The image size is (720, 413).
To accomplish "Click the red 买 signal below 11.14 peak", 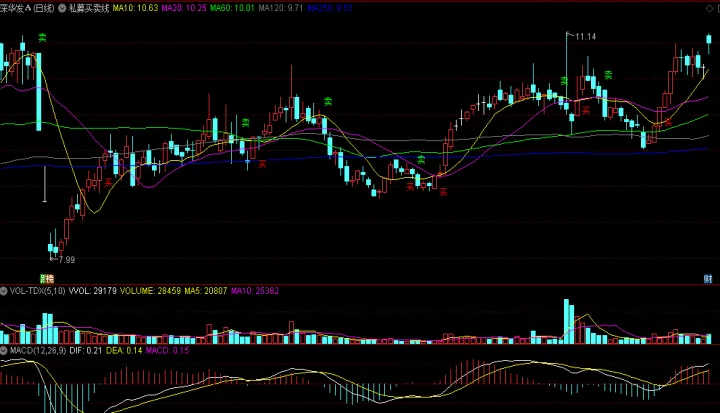I will [585, 110].
